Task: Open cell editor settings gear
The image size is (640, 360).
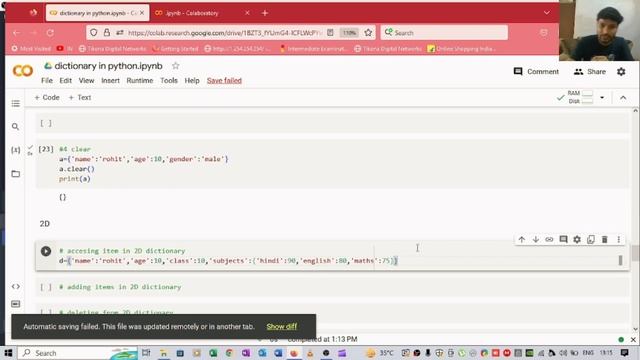Action: 577,240
